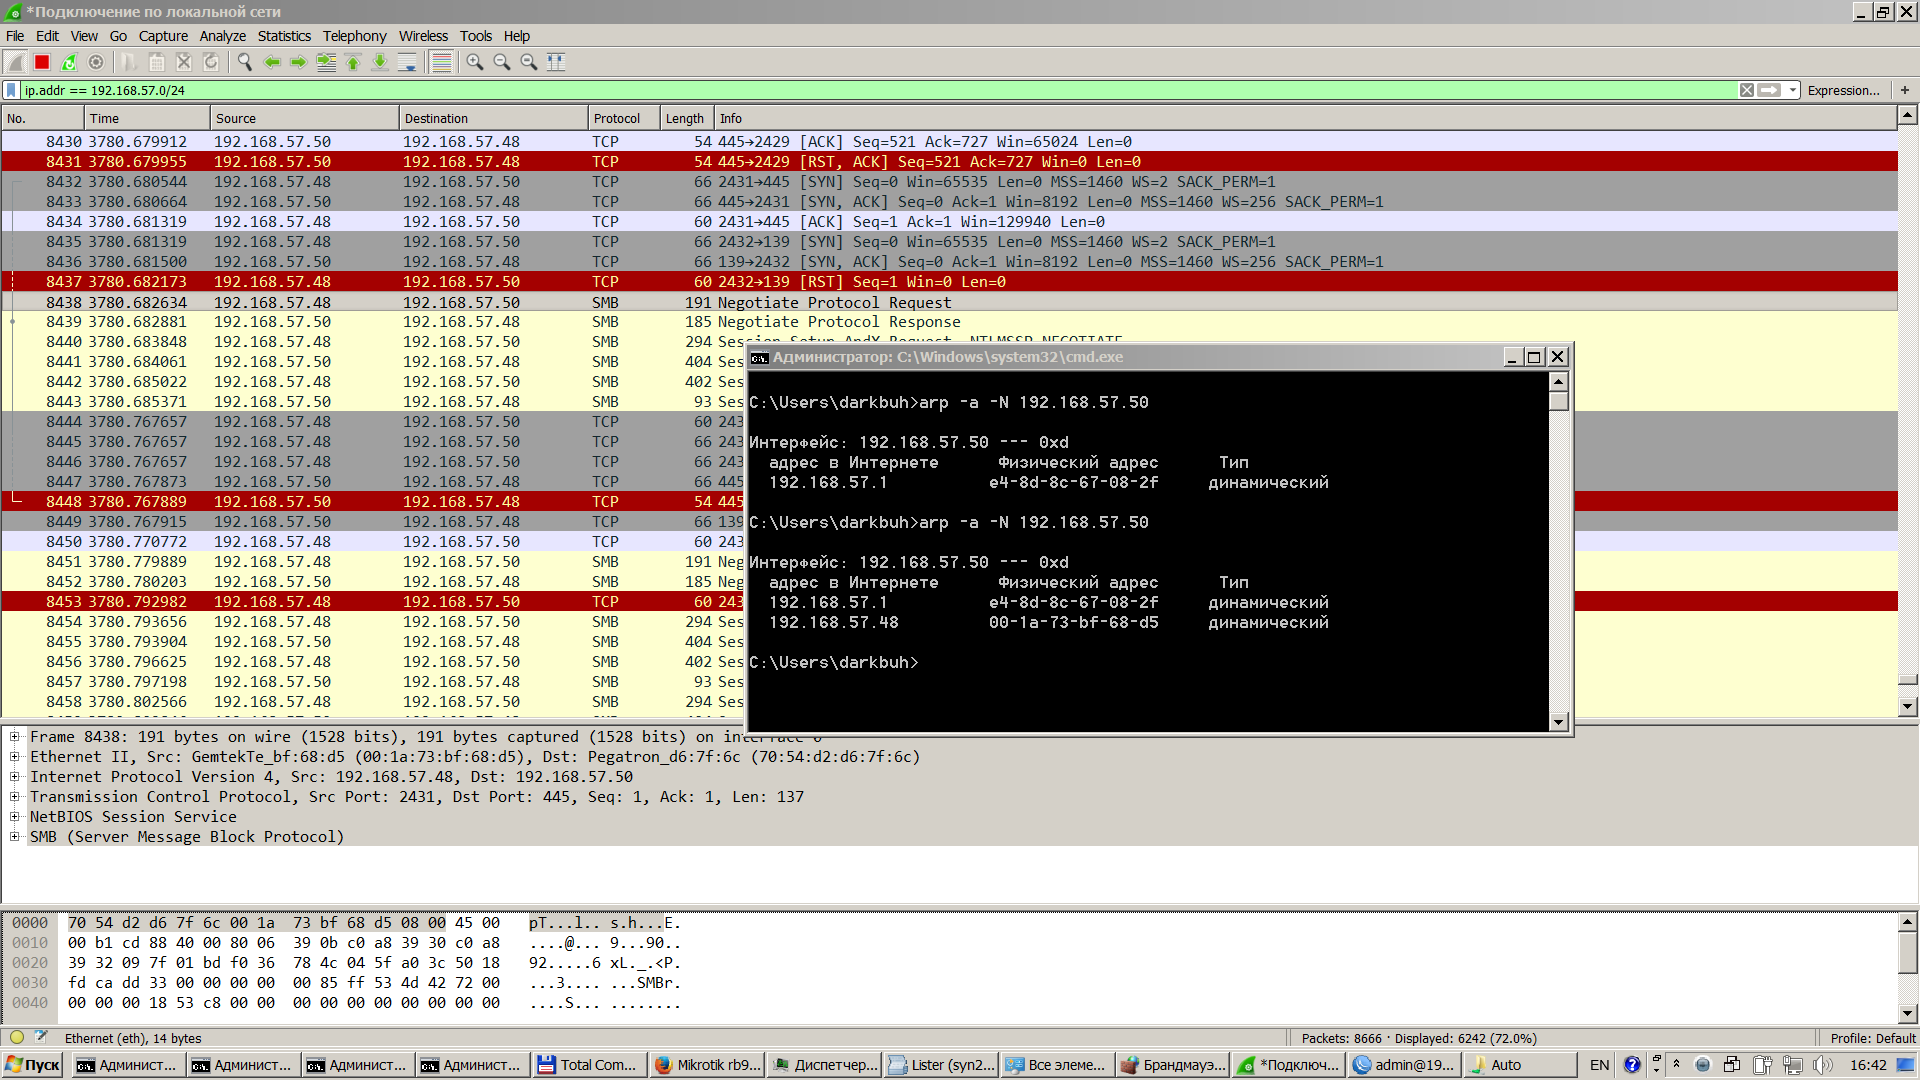Restart the current capture
The image size is (1920, 1080).
69,62
